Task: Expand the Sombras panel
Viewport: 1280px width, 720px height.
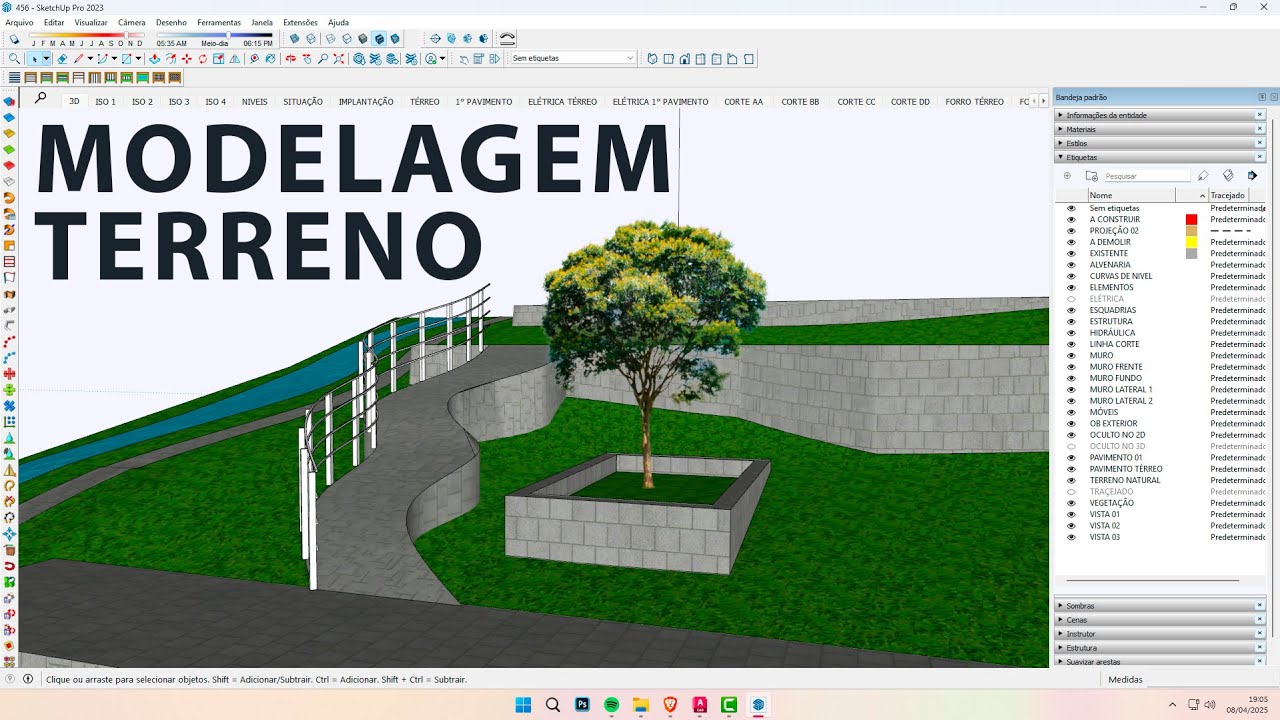Action: coord(1160,606)
